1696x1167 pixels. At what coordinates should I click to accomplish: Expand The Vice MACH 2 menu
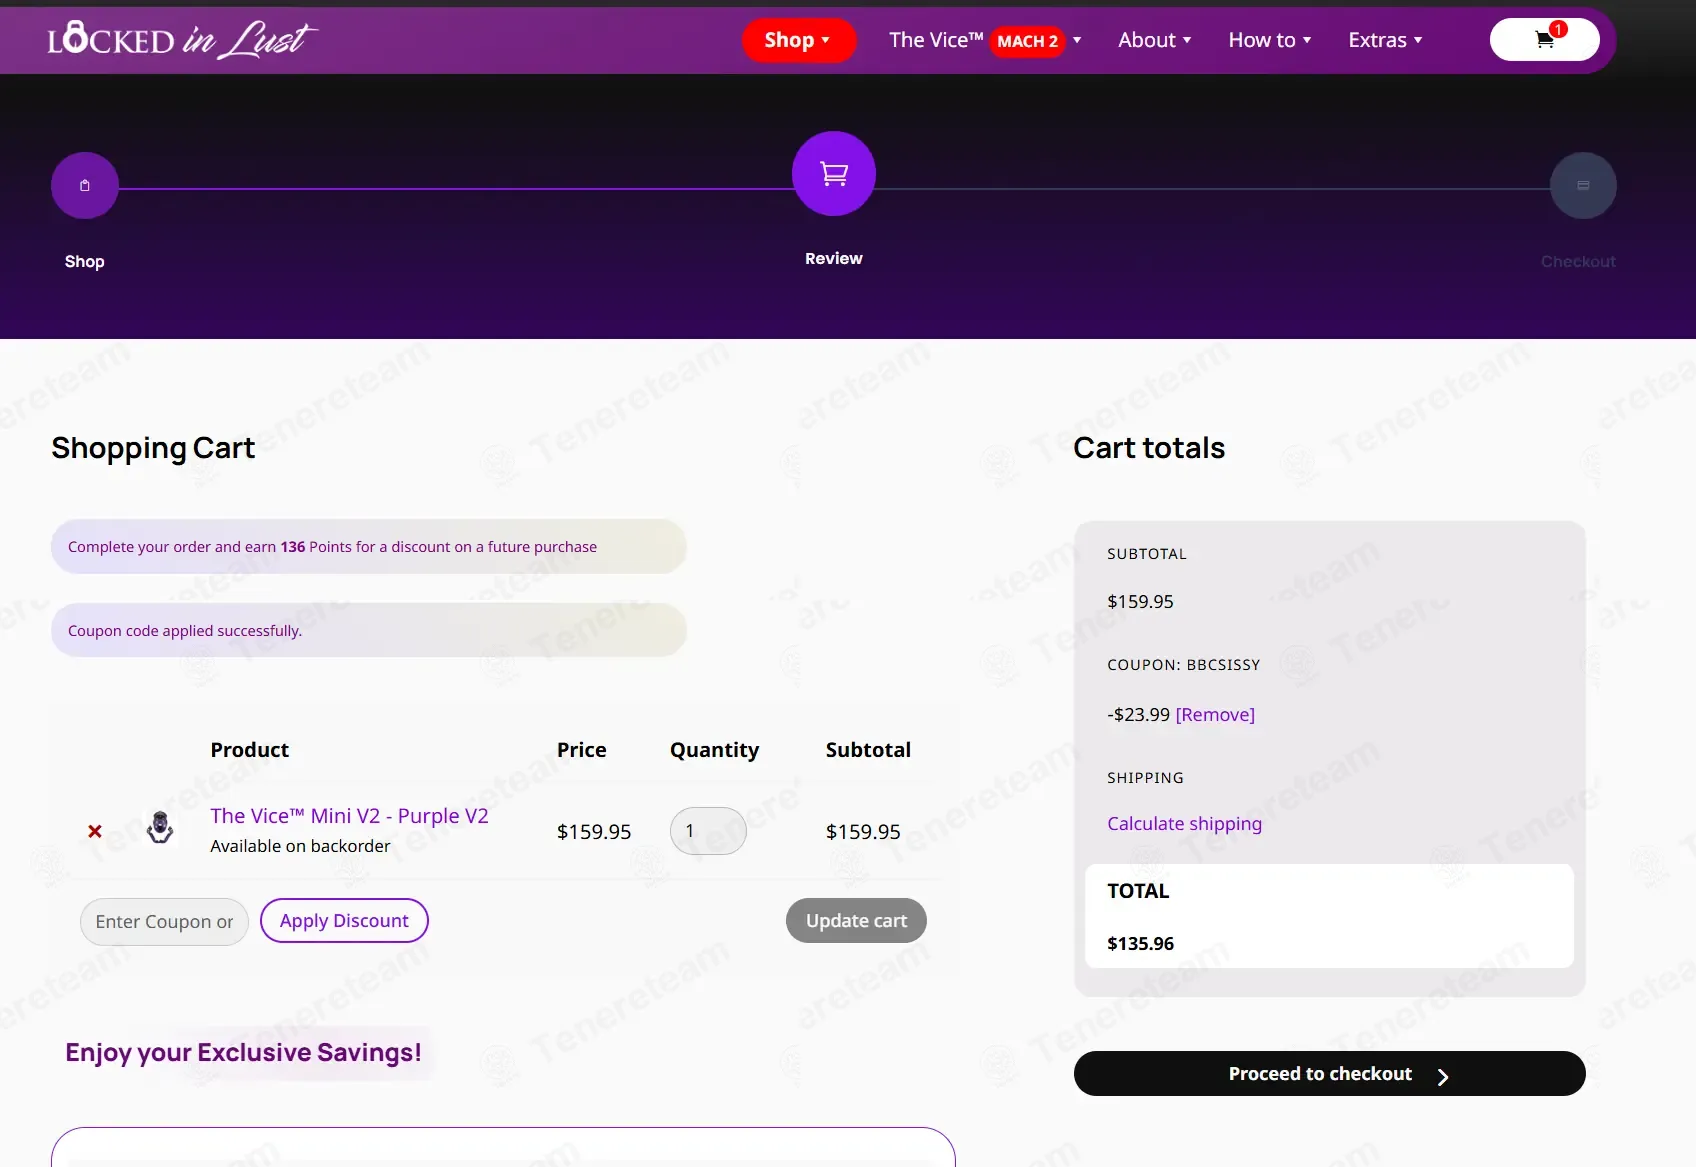[985, 40]
